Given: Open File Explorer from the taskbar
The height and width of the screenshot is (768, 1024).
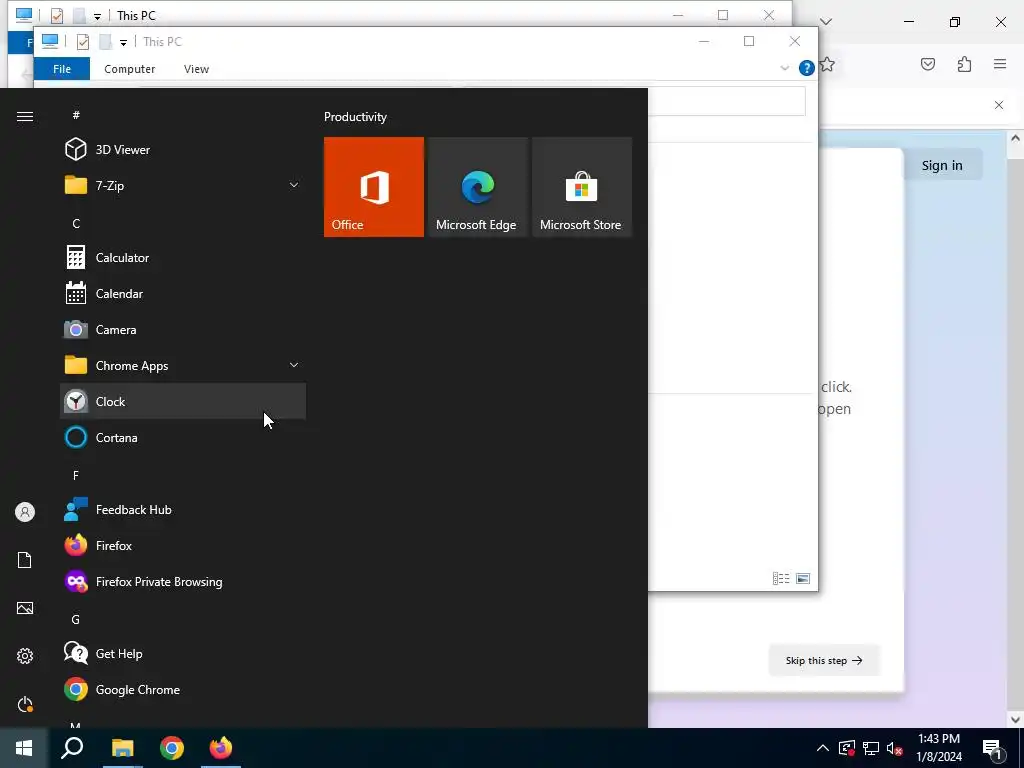Looking at the screenshot, I should [122, 748].
